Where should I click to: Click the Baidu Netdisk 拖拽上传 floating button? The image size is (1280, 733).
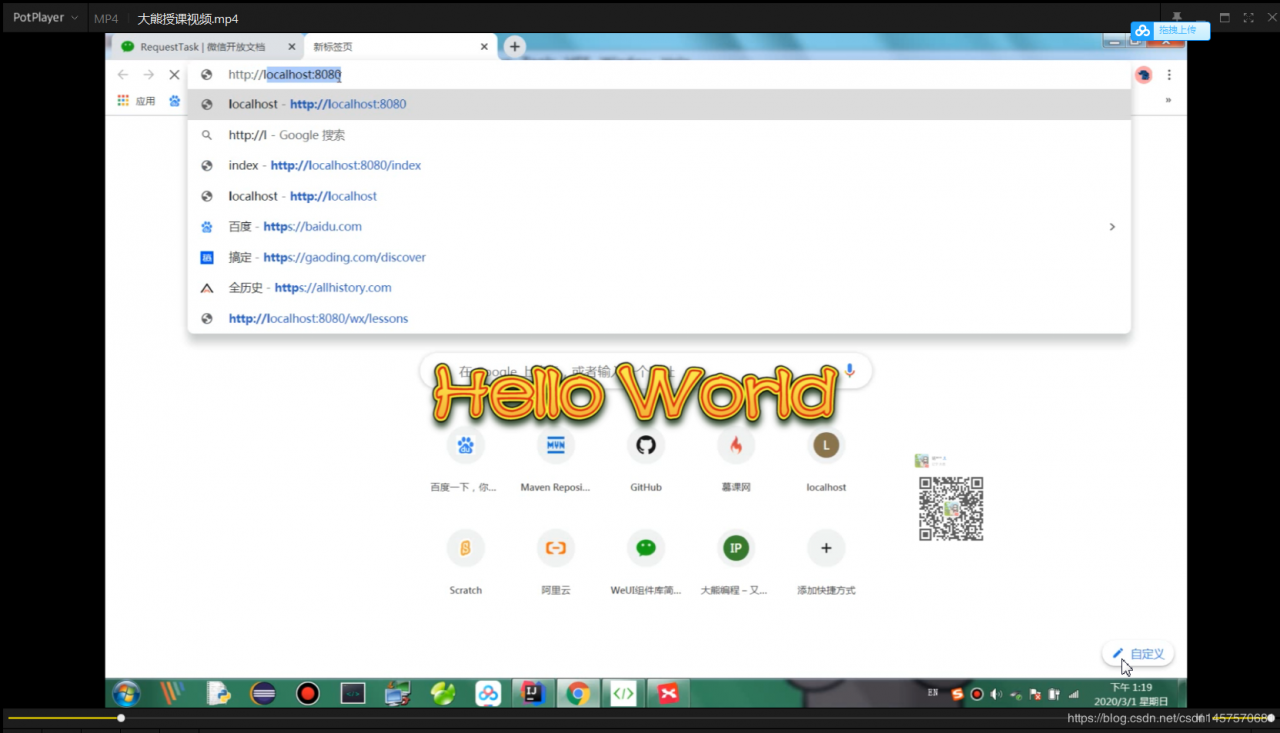1170,31
